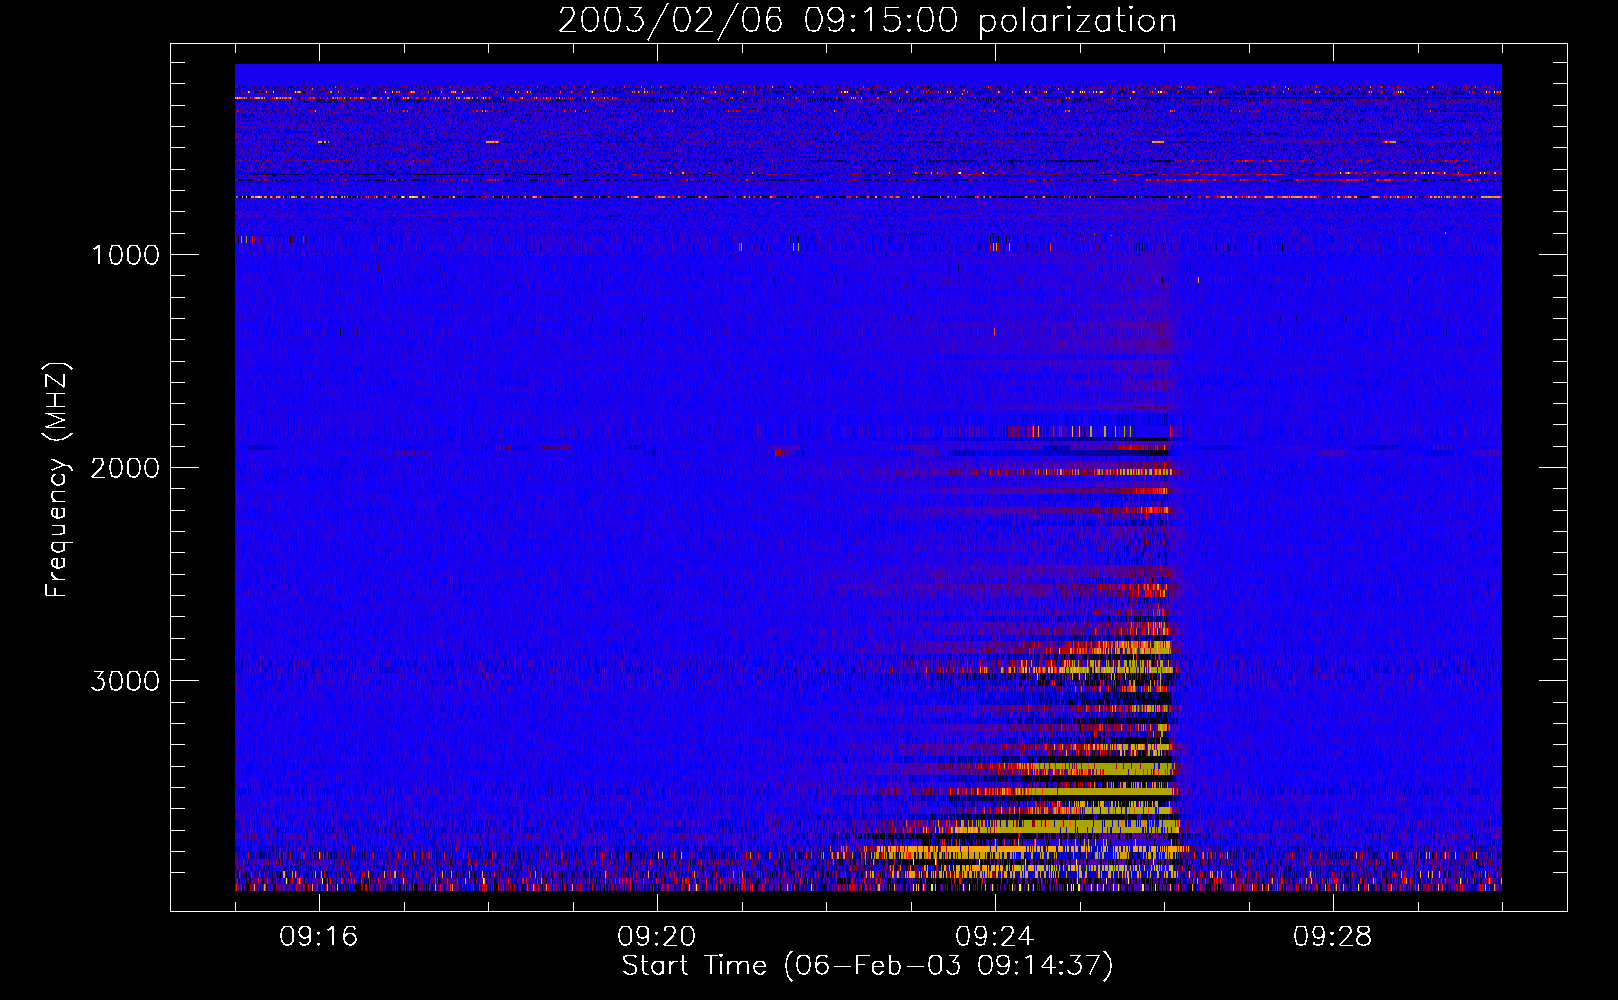Image resolution: width=1618 pixels, height=1000 pixels.
Task: Click the 3000 frequency tick label
Action: pyautogui.click(x=125, y=681)
